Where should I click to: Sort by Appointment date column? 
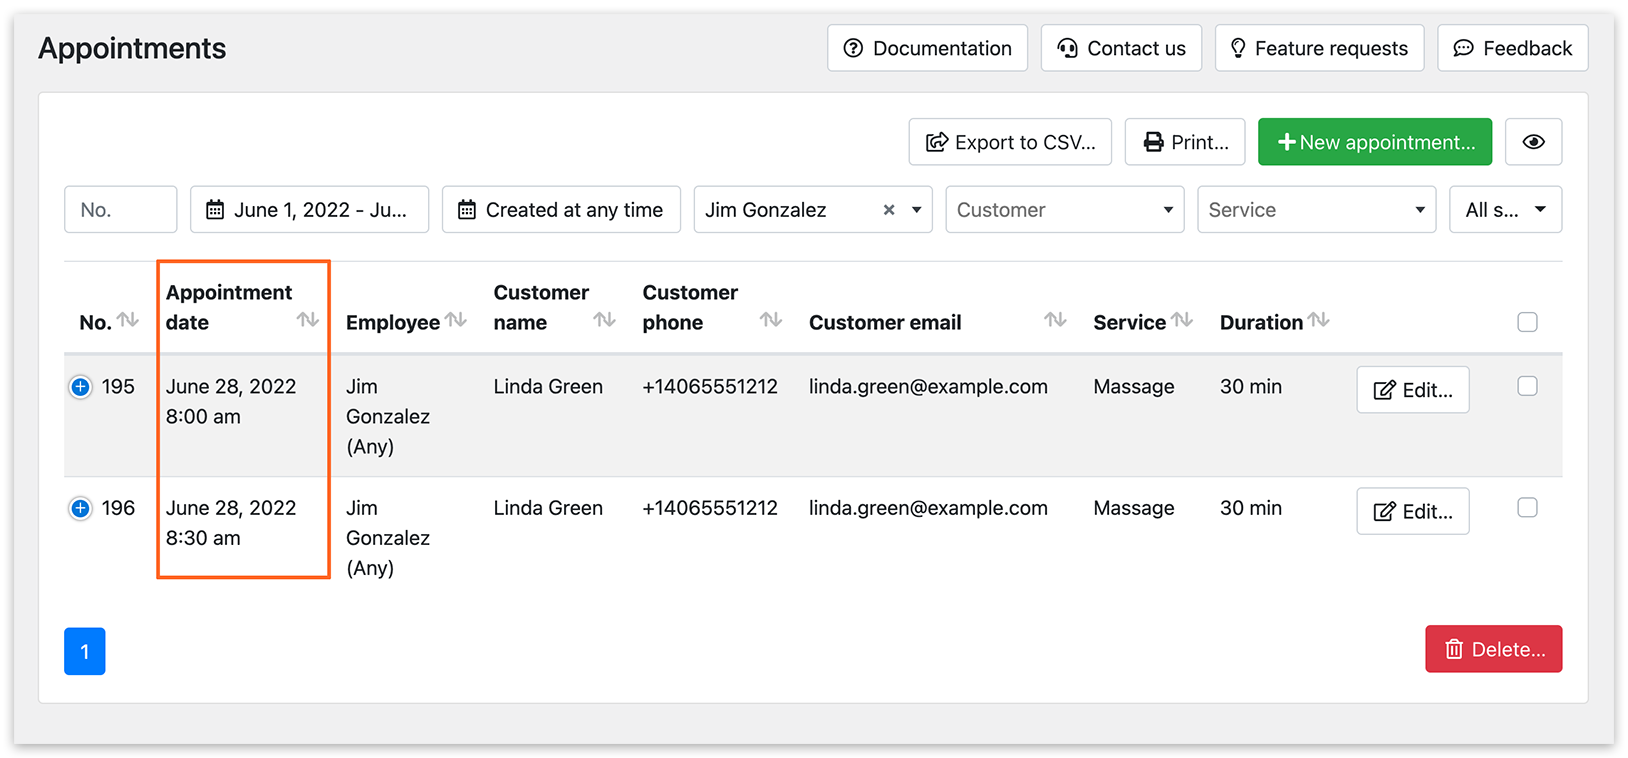tap(308, 320)
